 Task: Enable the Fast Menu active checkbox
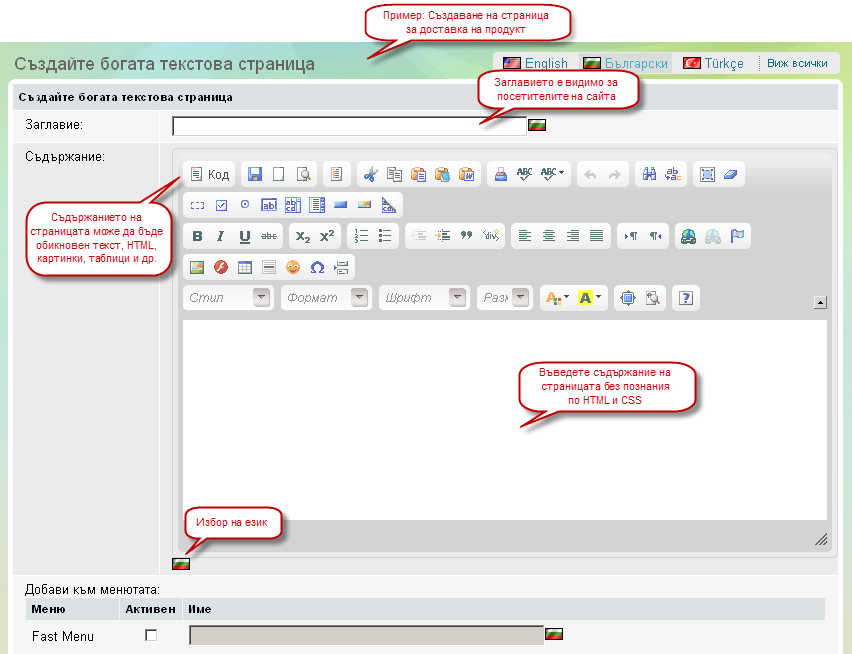click(151, 635)
